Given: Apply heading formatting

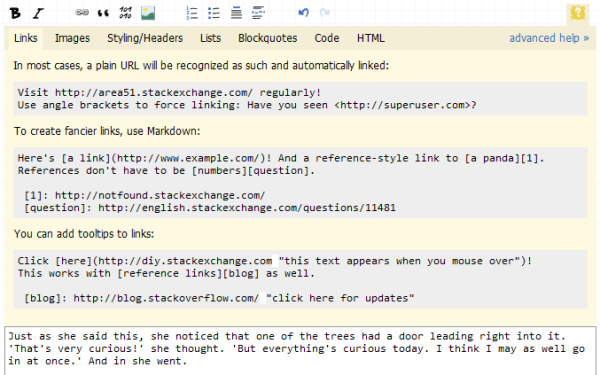Looking at the screenshot, I should [236, 13].
